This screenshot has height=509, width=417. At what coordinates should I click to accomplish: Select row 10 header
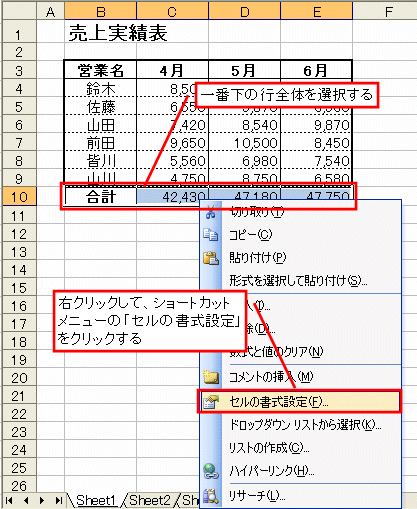click(x=19, y=197)
